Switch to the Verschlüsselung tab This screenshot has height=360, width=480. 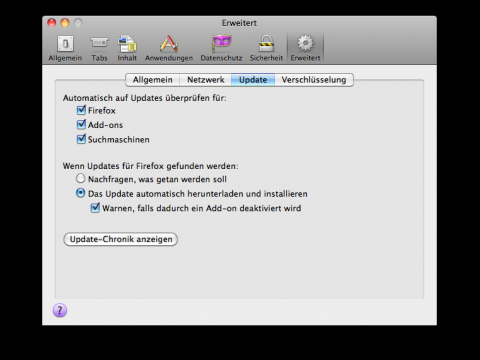[x=314, y=80]
